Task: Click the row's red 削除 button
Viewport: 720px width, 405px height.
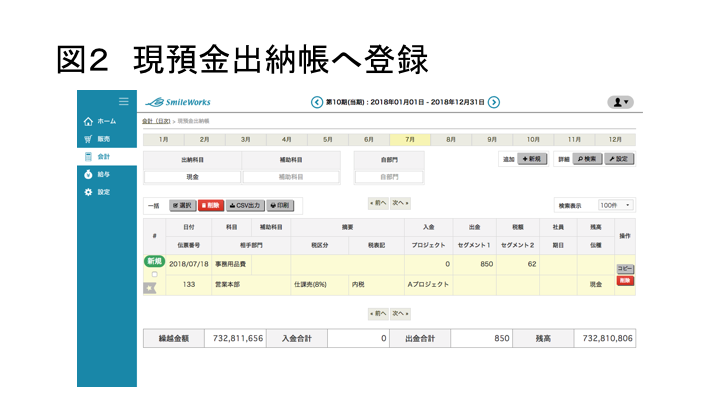Action: coord(625,281)
